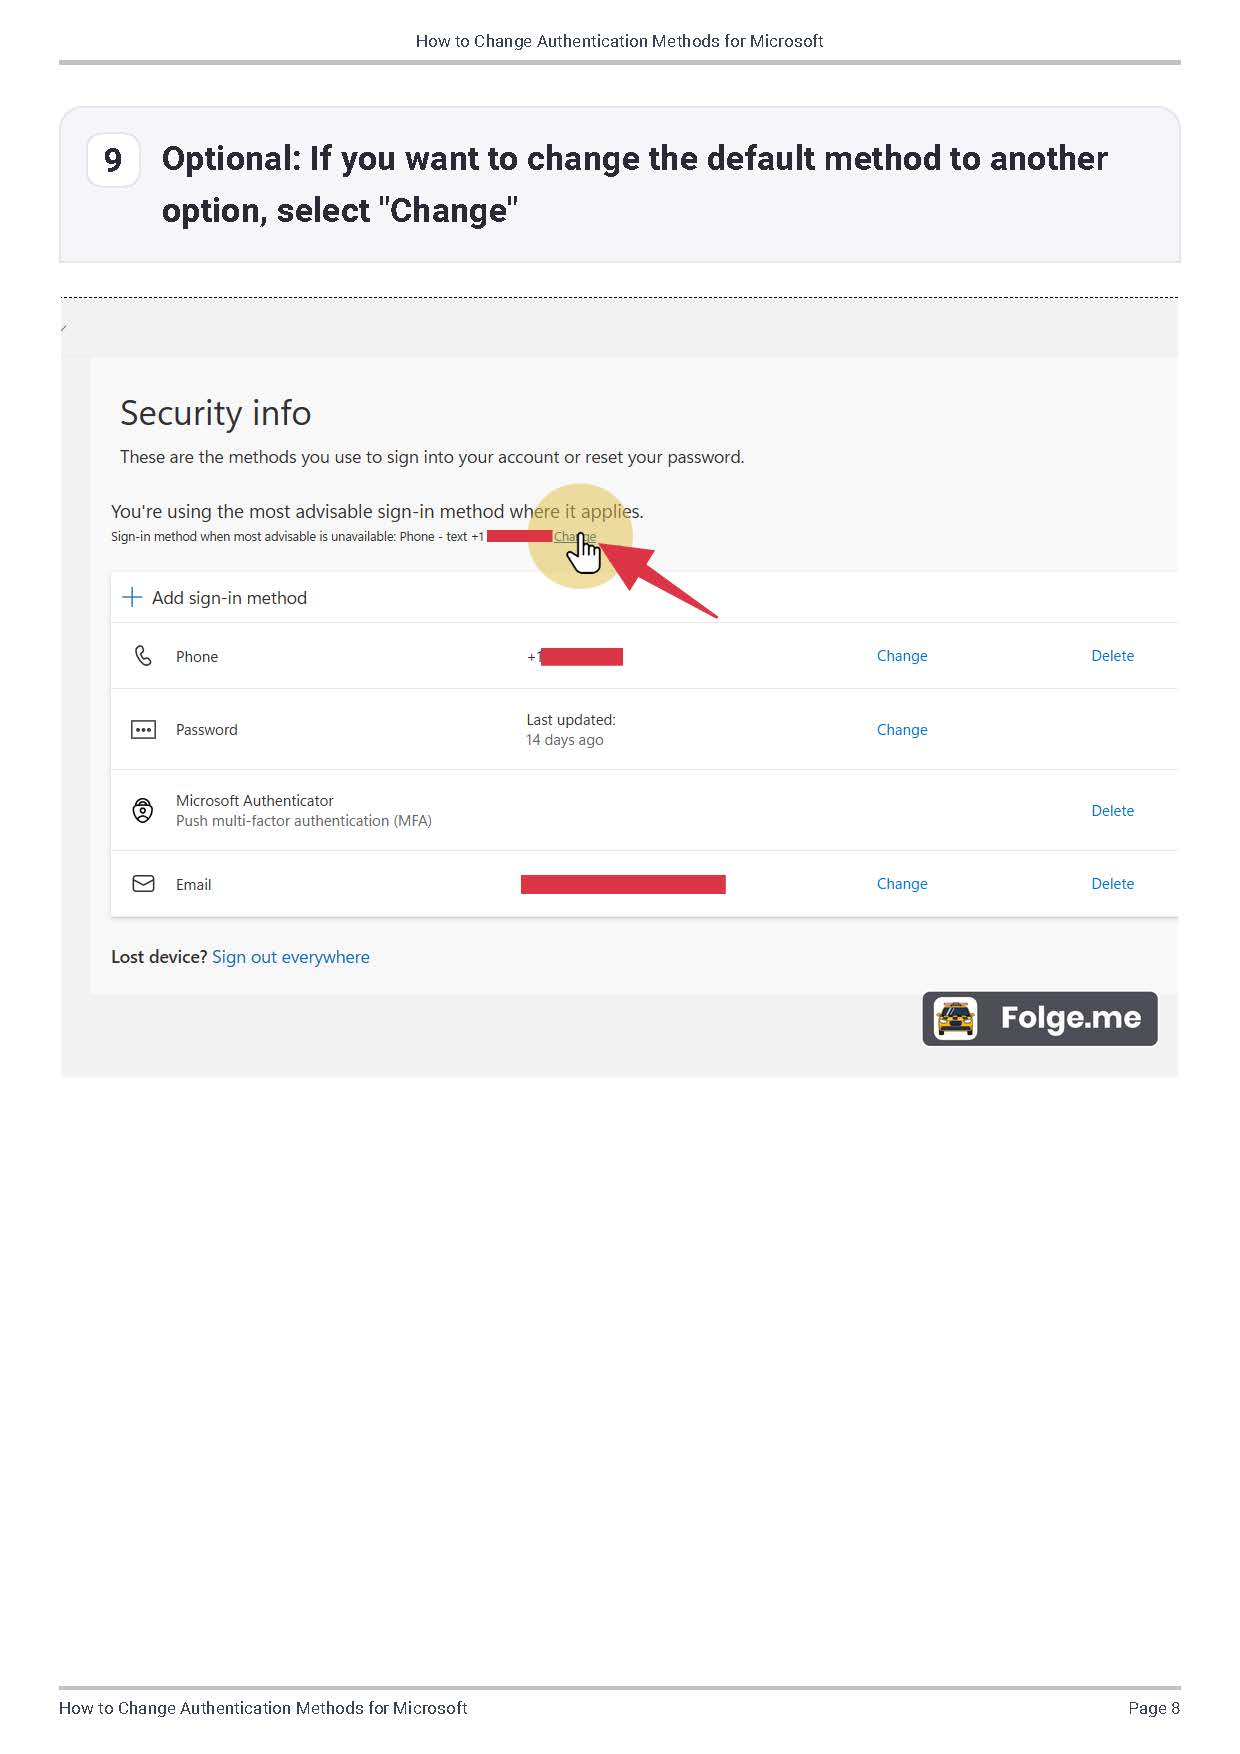Delete the Phone sign-in method
This screenshot has height=1754, width=1240.
click(x=1112, y=656)
